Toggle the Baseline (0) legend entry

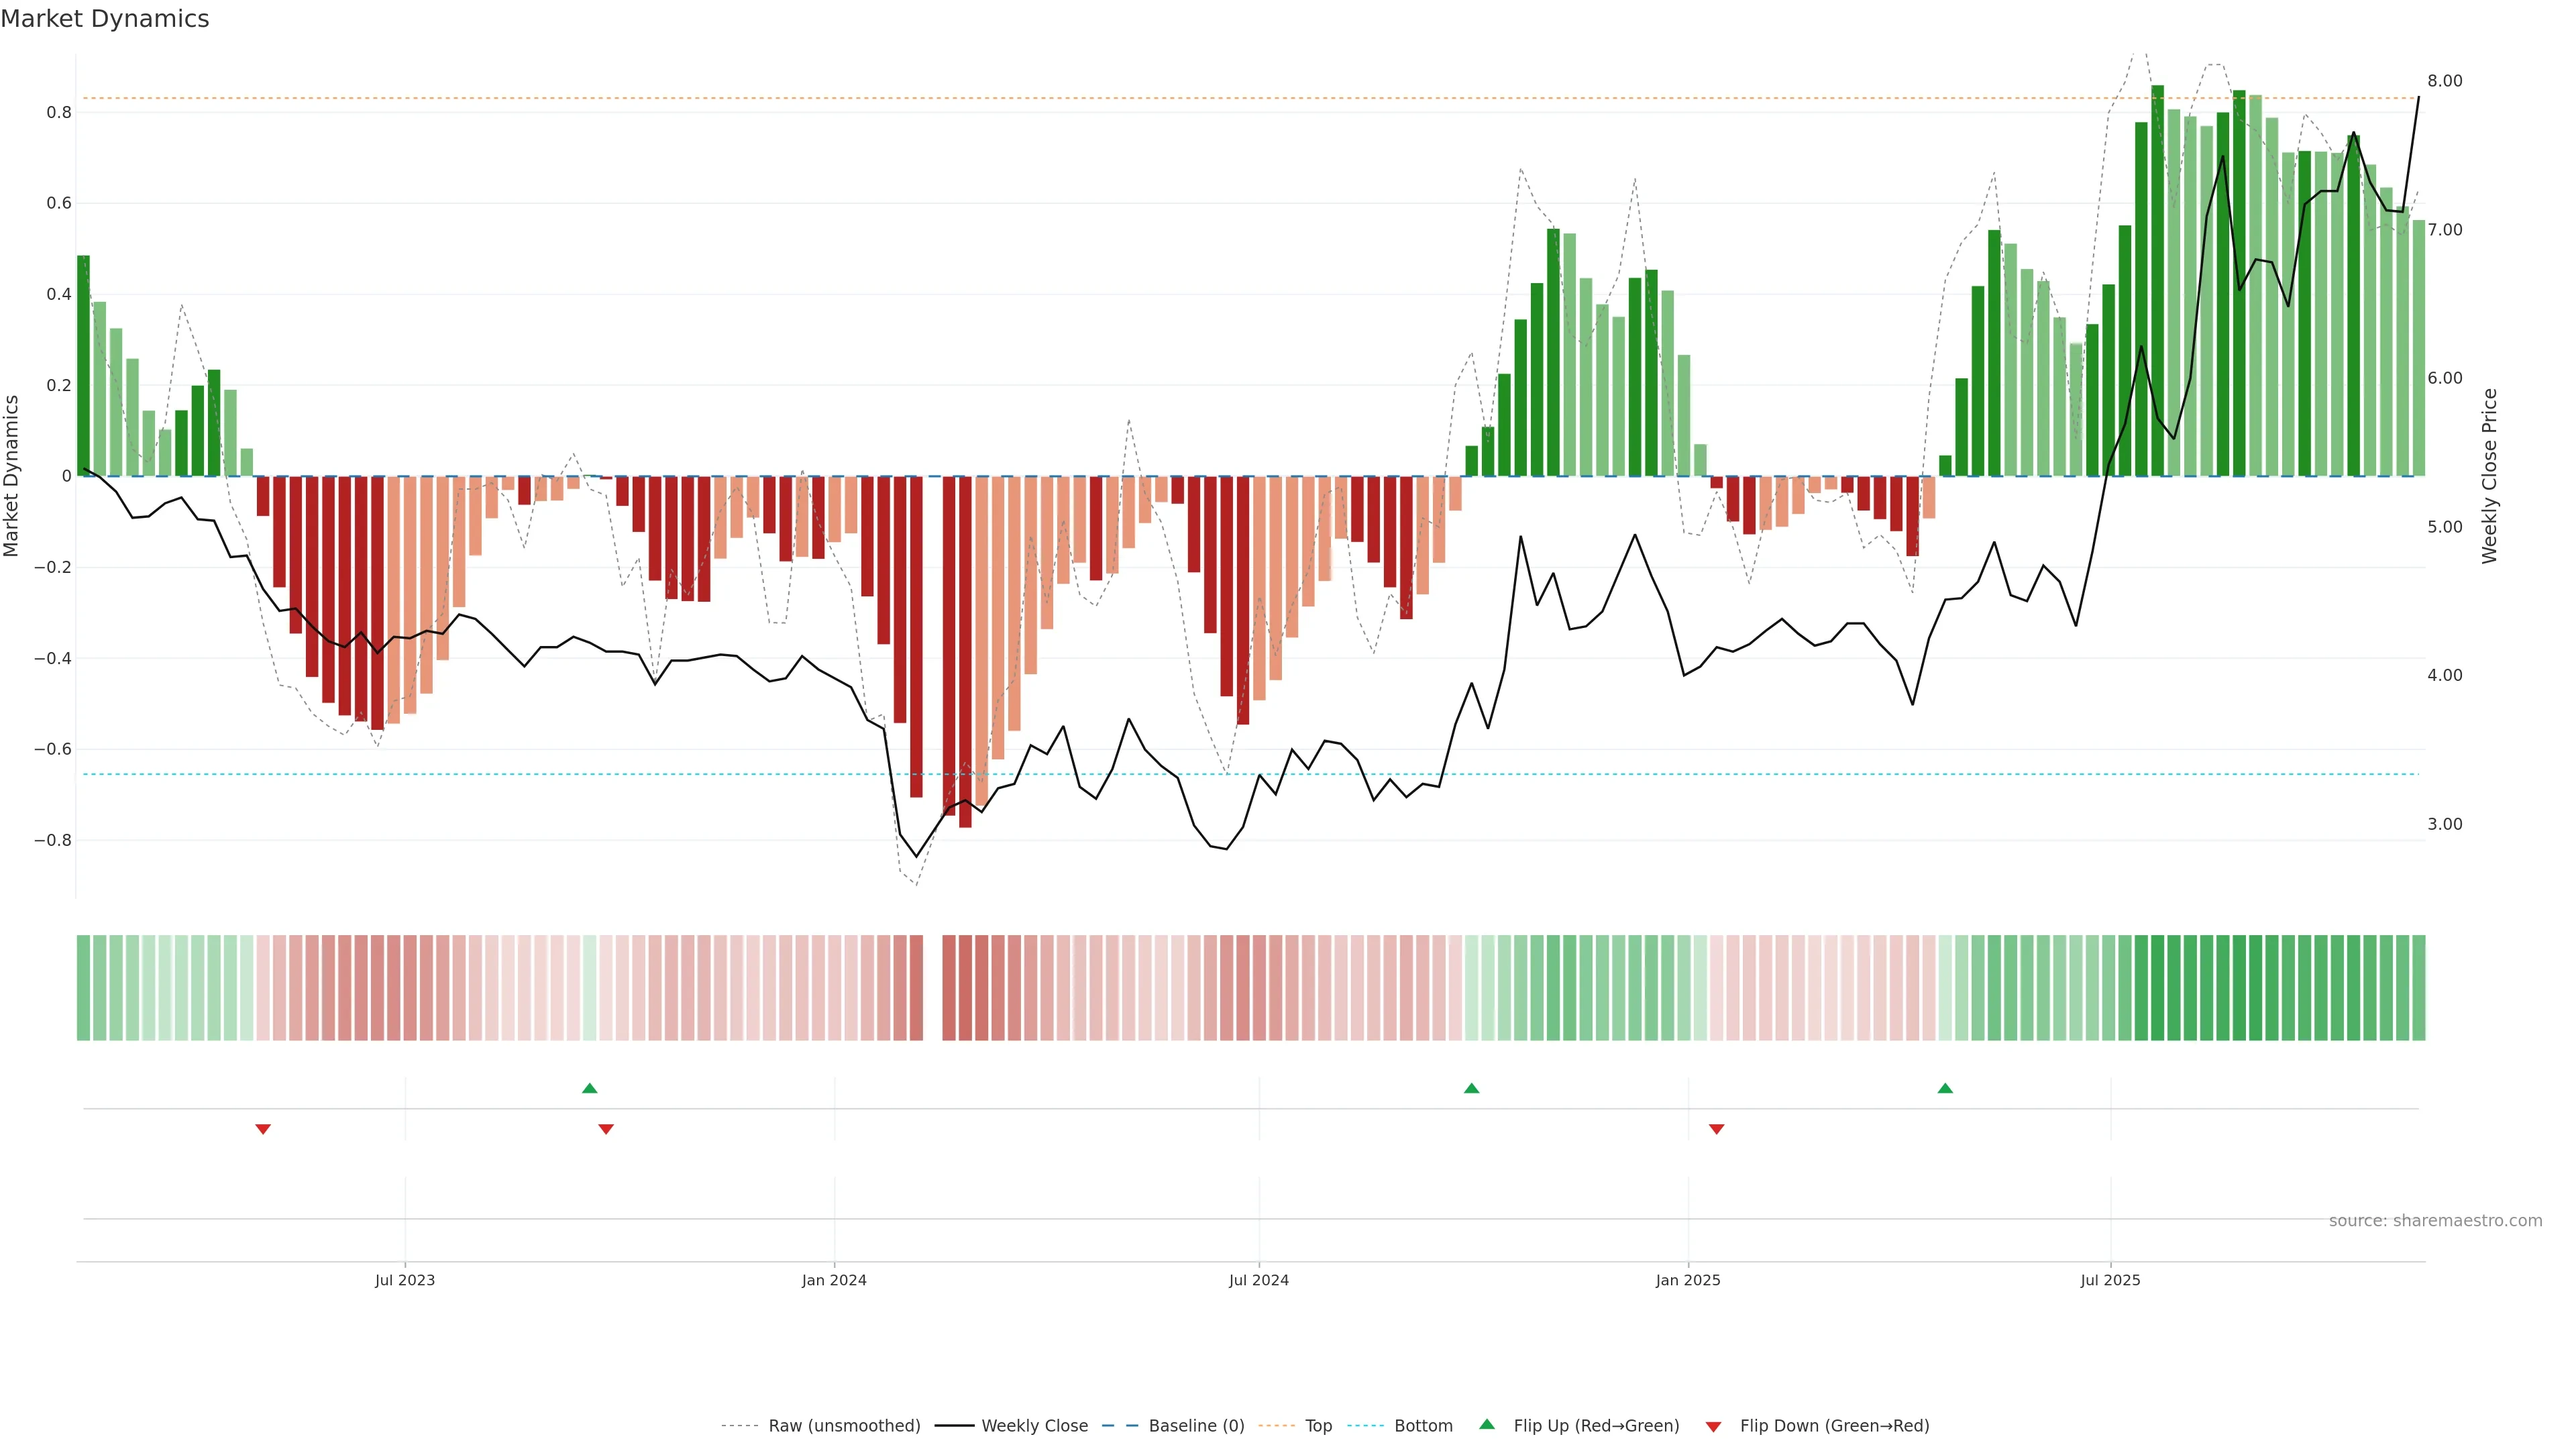1196,1425
